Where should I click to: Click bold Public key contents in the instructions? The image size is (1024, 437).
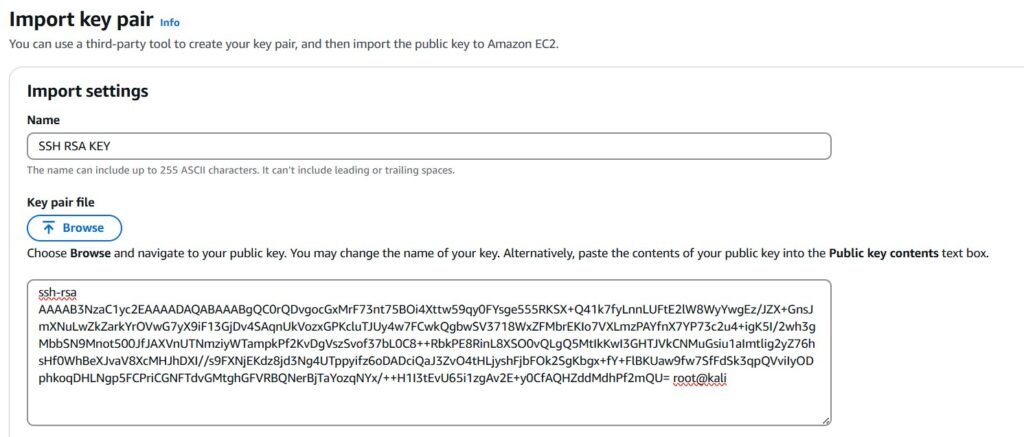883,254
